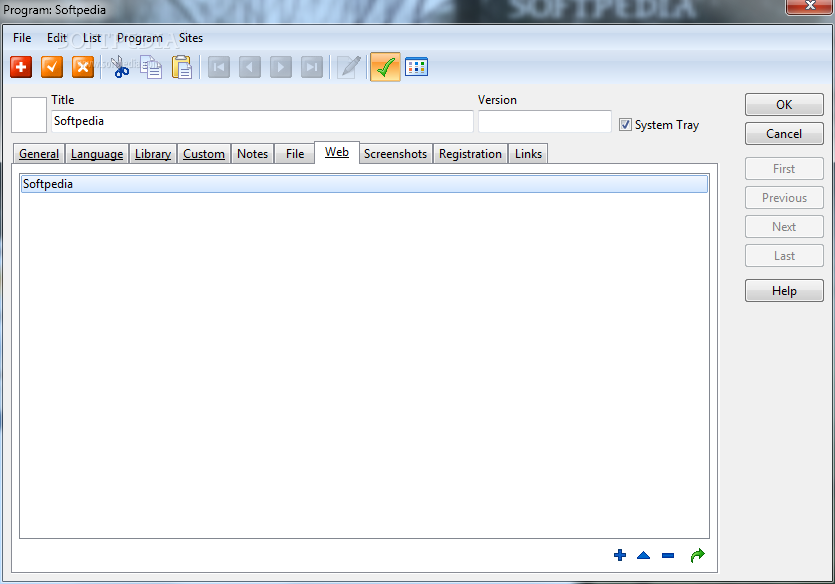The width and height of the screenshot is (835, 584).
Task: Go to previous record toolbar arrow
Action: (250, 67)
